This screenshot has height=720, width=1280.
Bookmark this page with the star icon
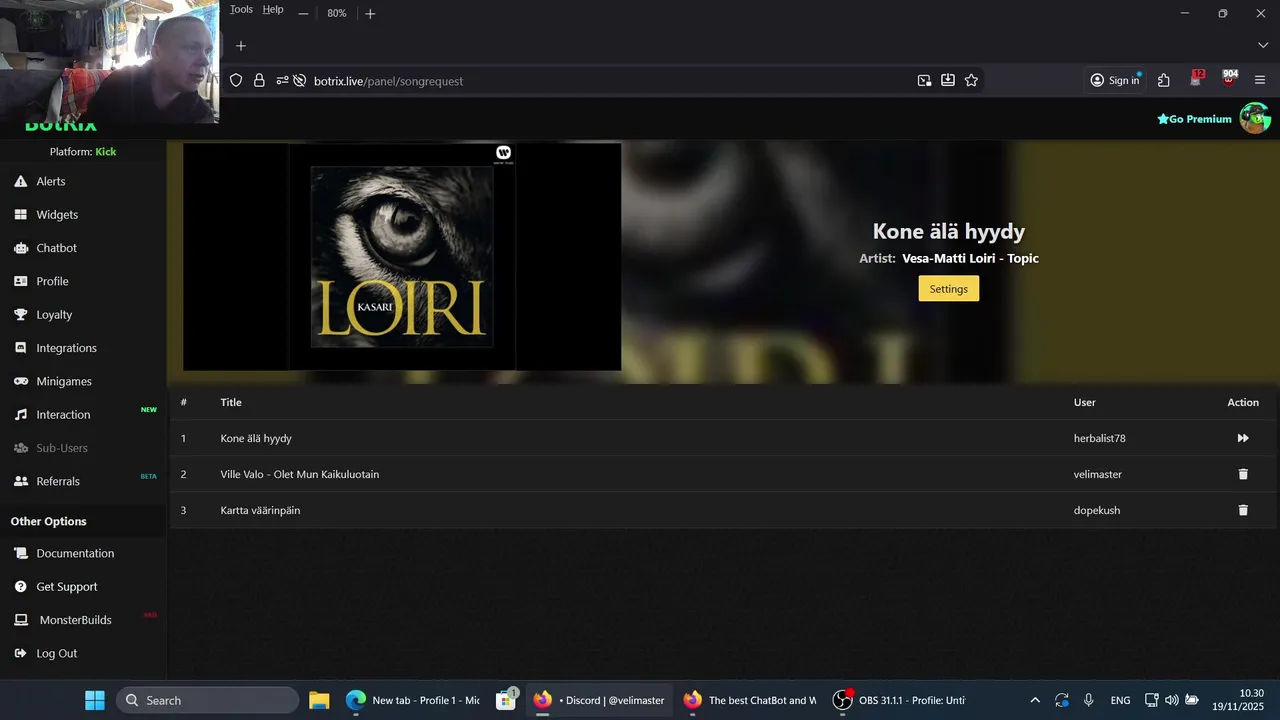(971, 80)
